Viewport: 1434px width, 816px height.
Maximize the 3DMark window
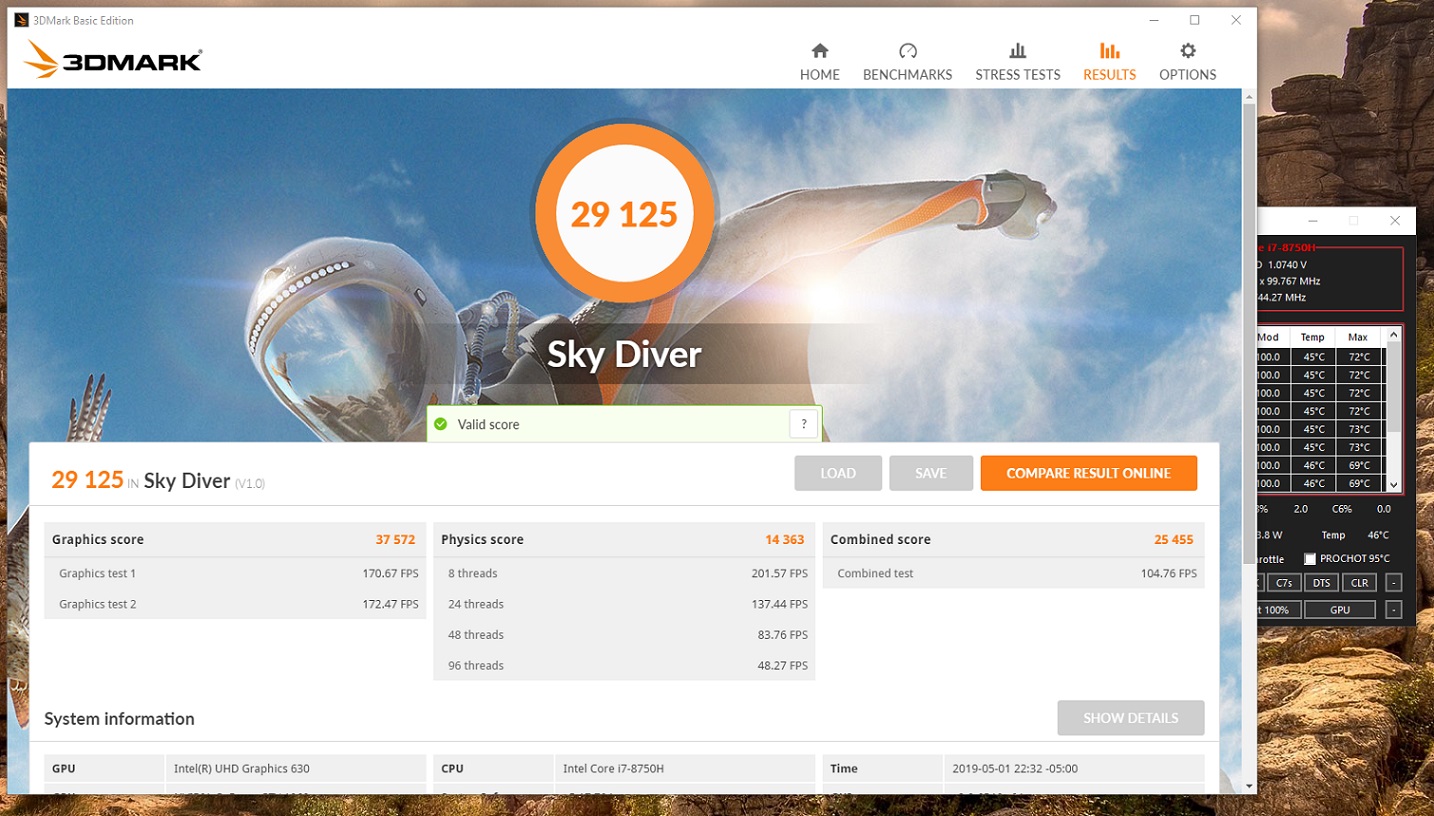pyautogui.click(x=1194, y=20)
